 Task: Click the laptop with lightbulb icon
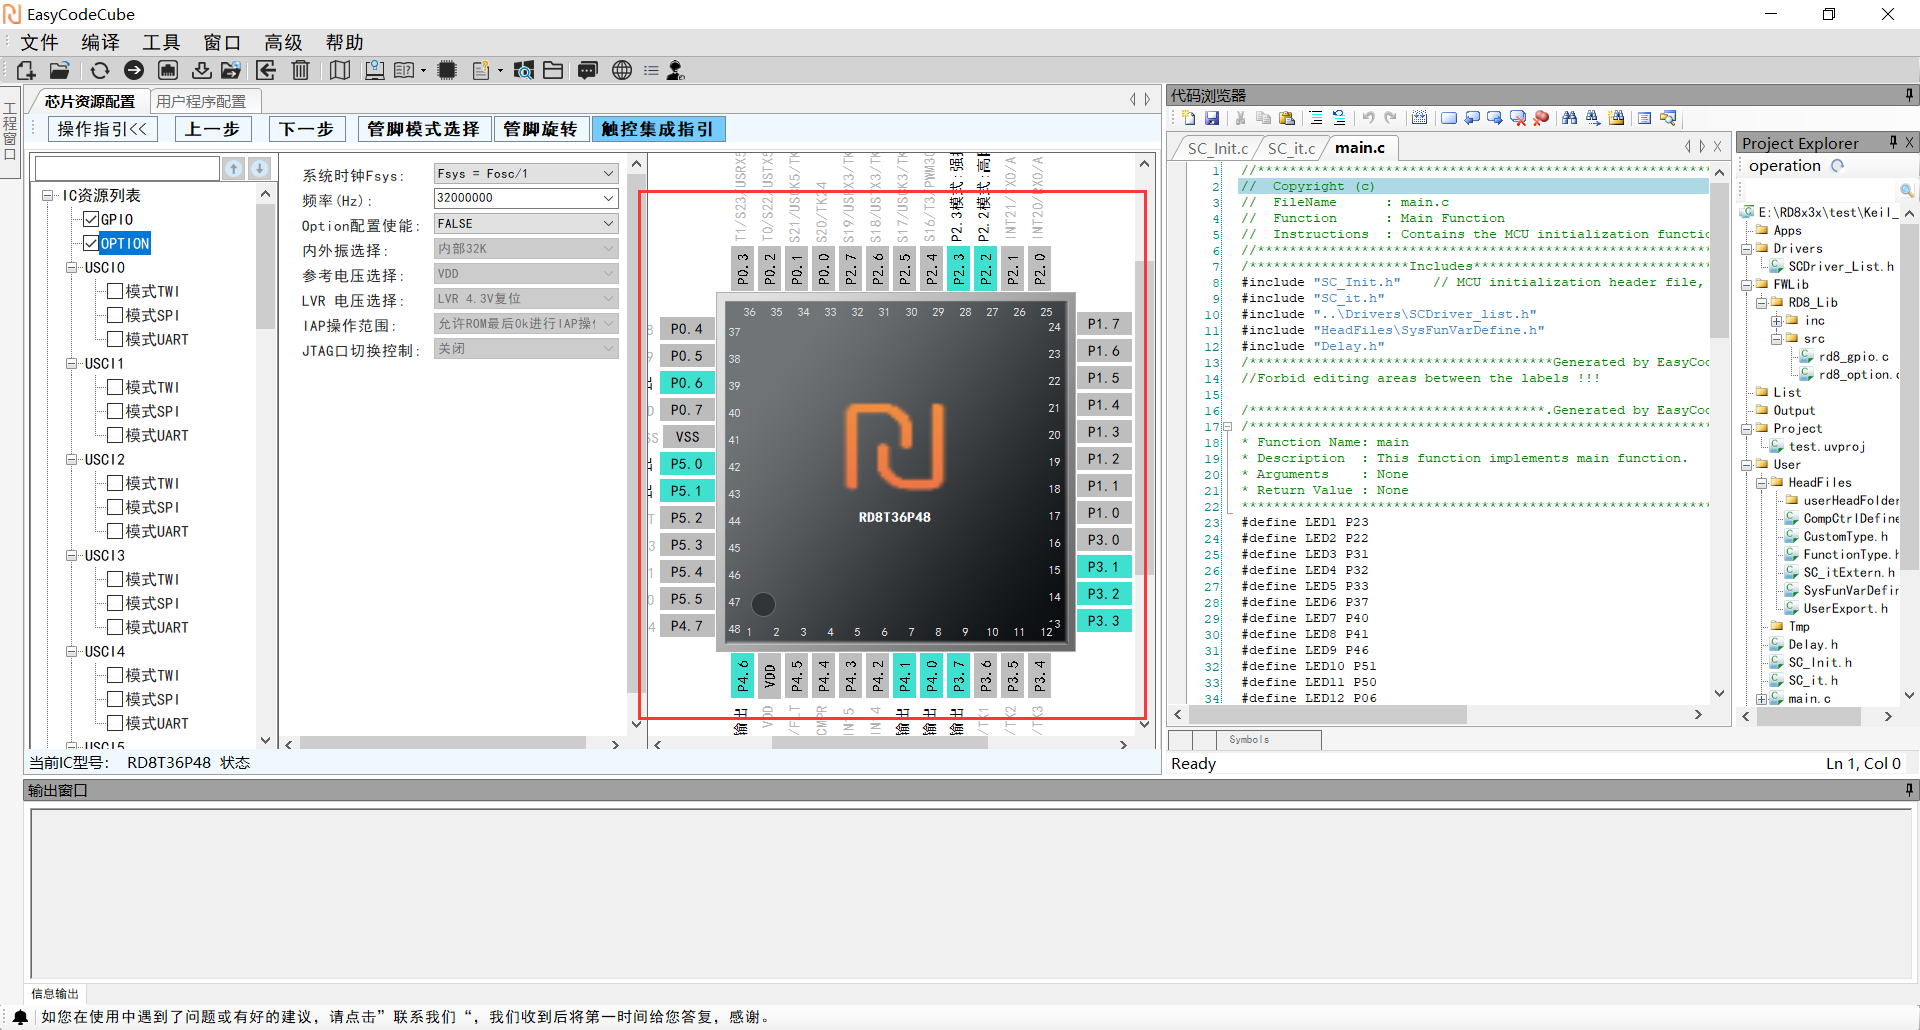tap(374, 70)
